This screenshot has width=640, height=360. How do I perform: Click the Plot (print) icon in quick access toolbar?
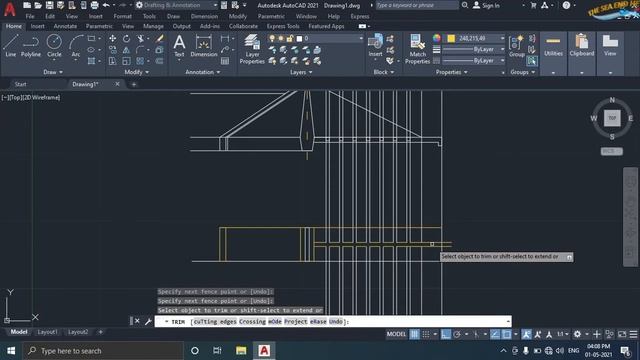click(94, 5)
